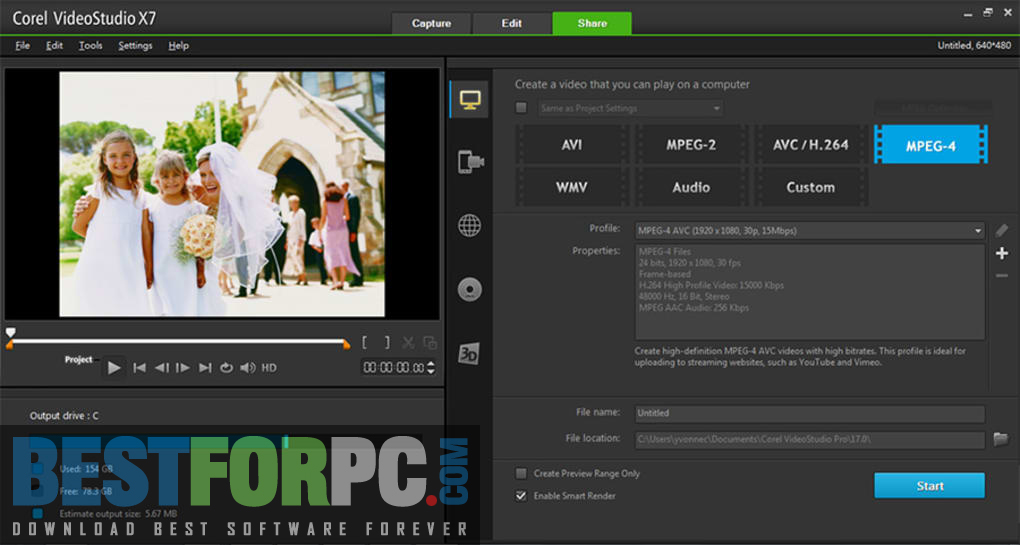Start rendering with the Start button
The width and height of the screenshot is (1020, 545).
(x=930, y=486)
